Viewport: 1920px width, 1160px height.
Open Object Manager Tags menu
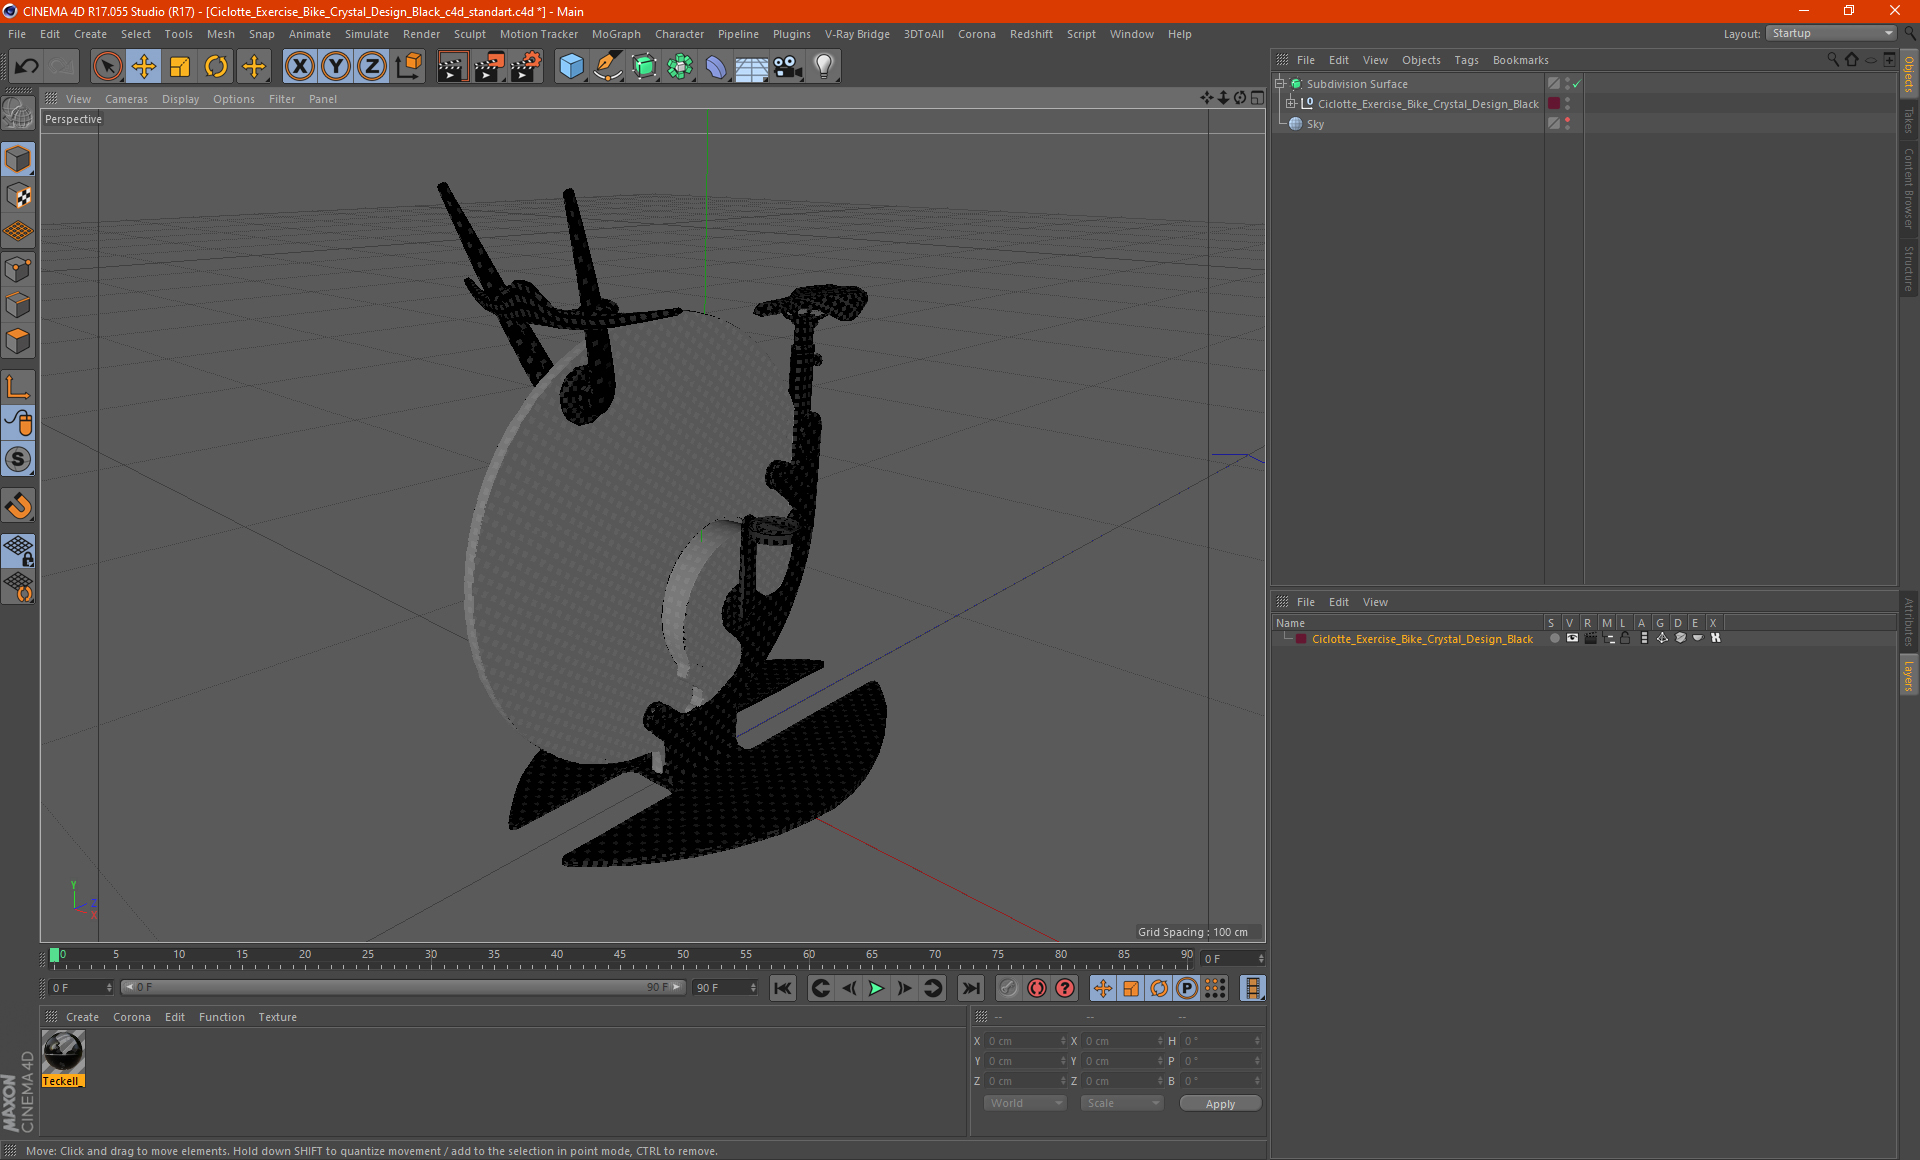tap(1466, 60)
